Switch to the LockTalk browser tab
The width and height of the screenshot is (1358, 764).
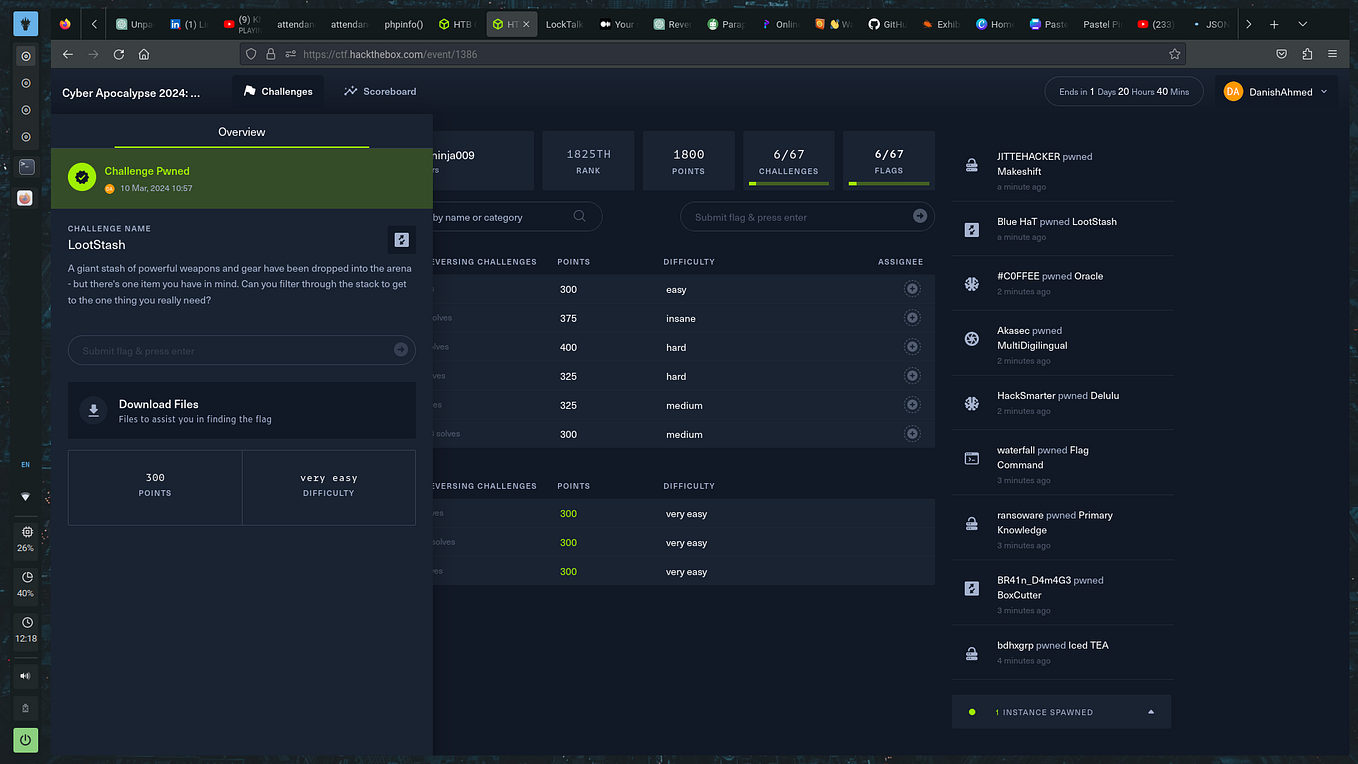tap(563, 23)
